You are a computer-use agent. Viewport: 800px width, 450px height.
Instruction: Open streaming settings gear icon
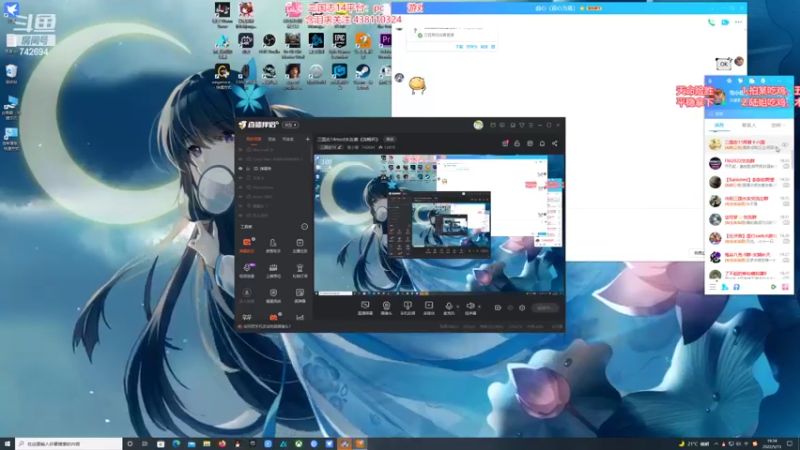[x=522, y=308]
